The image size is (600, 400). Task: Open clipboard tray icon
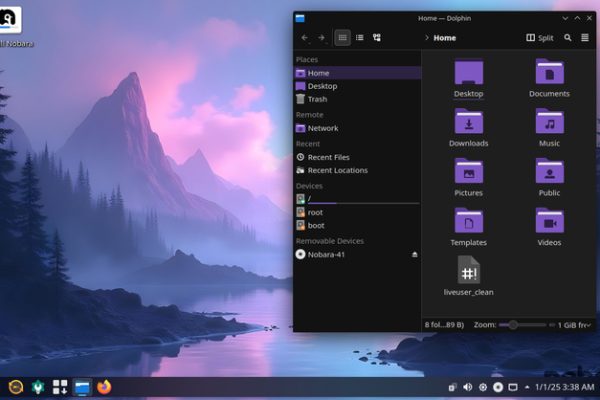tap(452, 387)
